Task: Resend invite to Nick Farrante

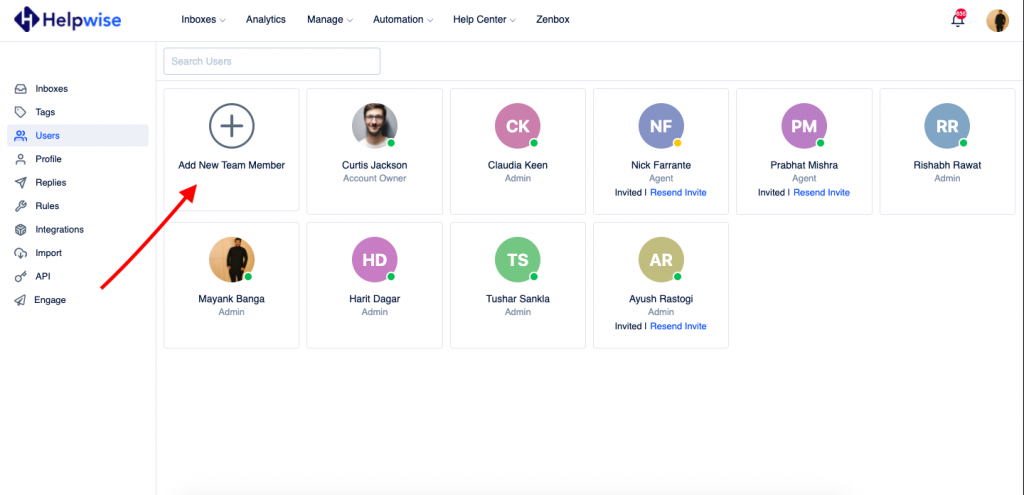Action: point(678,192)
